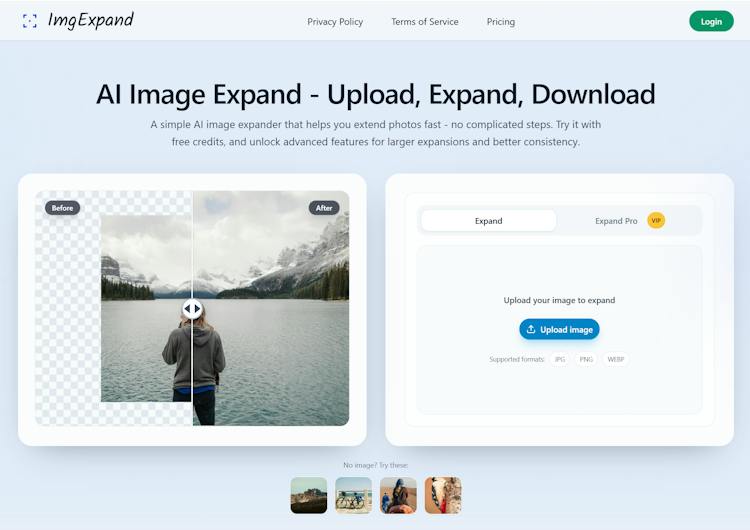Click the PNG format chip

[586, 359]
